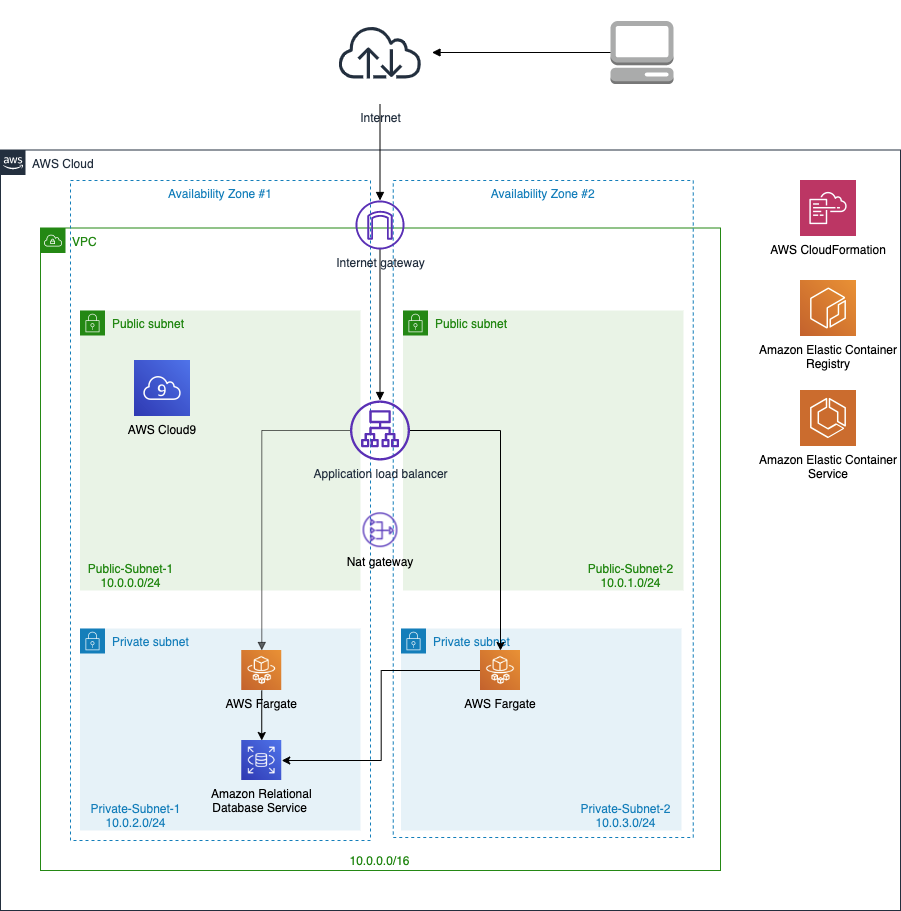Screen dimensions: 901x911
Task: Click 'Public subnet' title in Availability Zone #2
Action: [x=471, y=324]
